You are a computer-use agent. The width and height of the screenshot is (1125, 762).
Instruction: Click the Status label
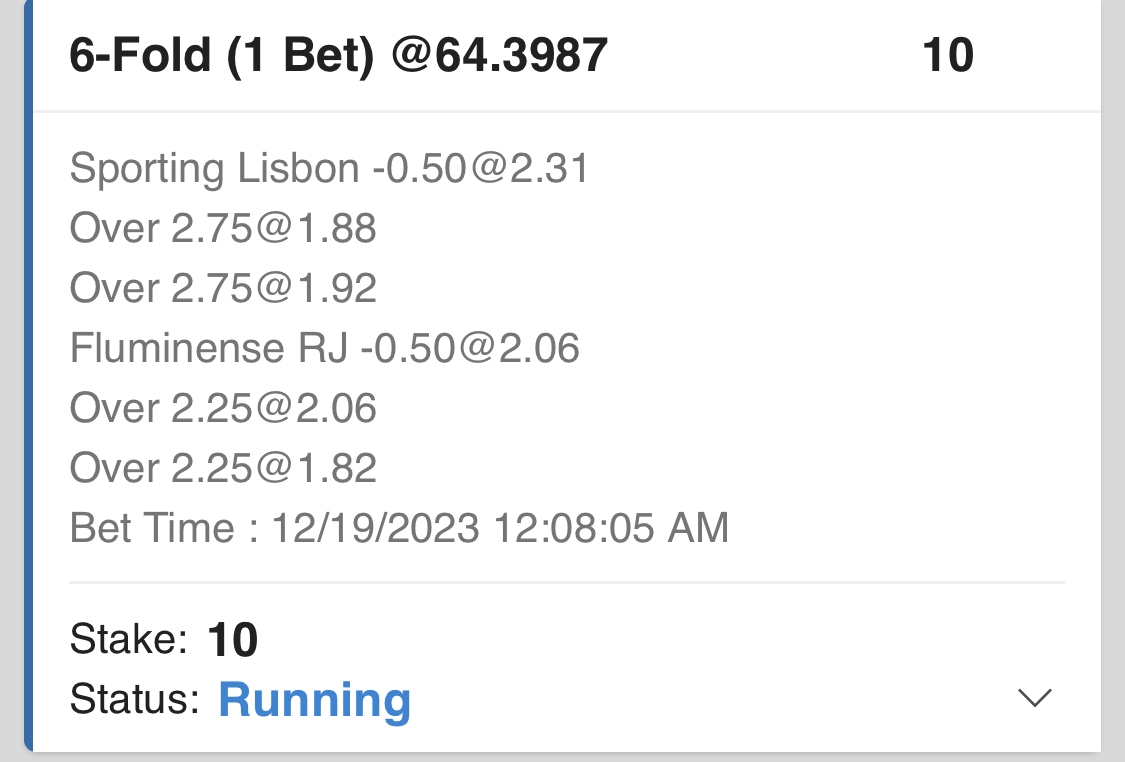pos(135,699)
